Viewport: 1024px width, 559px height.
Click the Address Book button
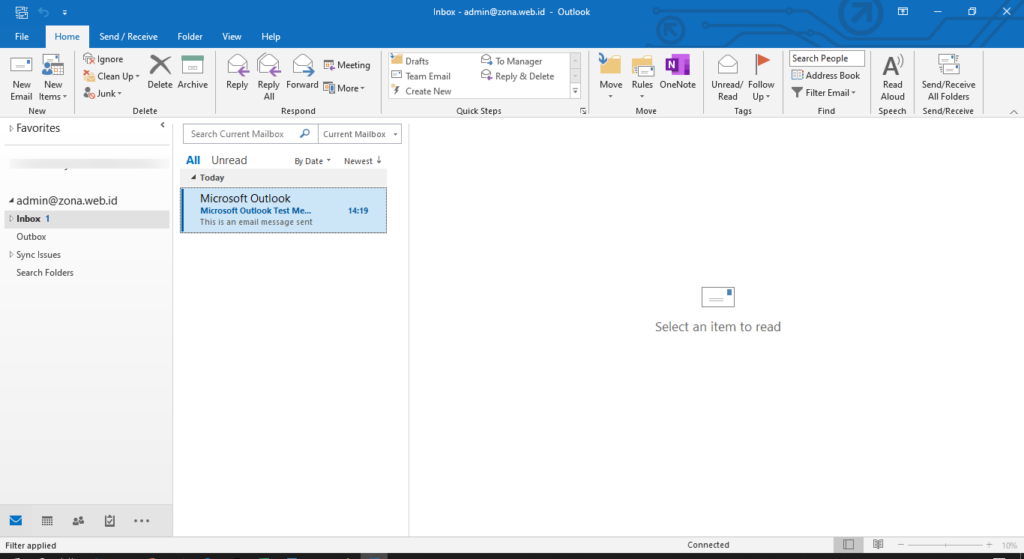click(826, 75)
